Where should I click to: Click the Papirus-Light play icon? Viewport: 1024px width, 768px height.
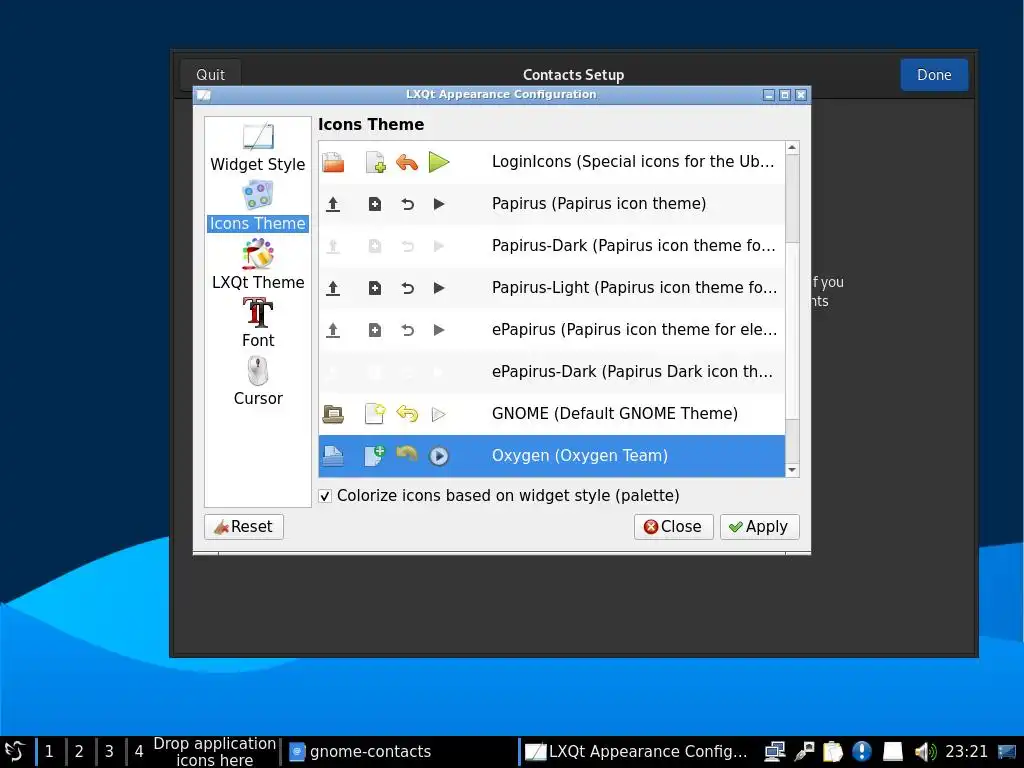click(x=439, y=288)
